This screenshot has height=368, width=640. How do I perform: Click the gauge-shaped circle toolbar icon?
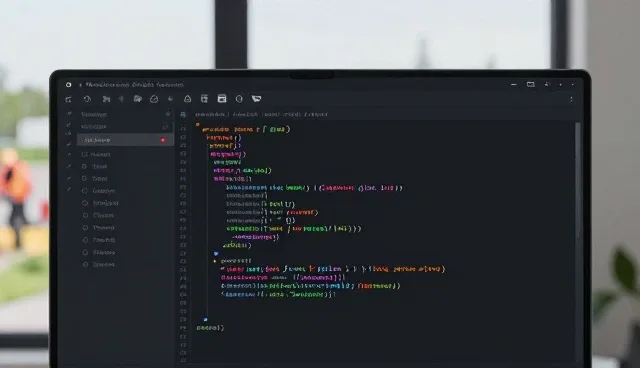[x=154, y=99]
